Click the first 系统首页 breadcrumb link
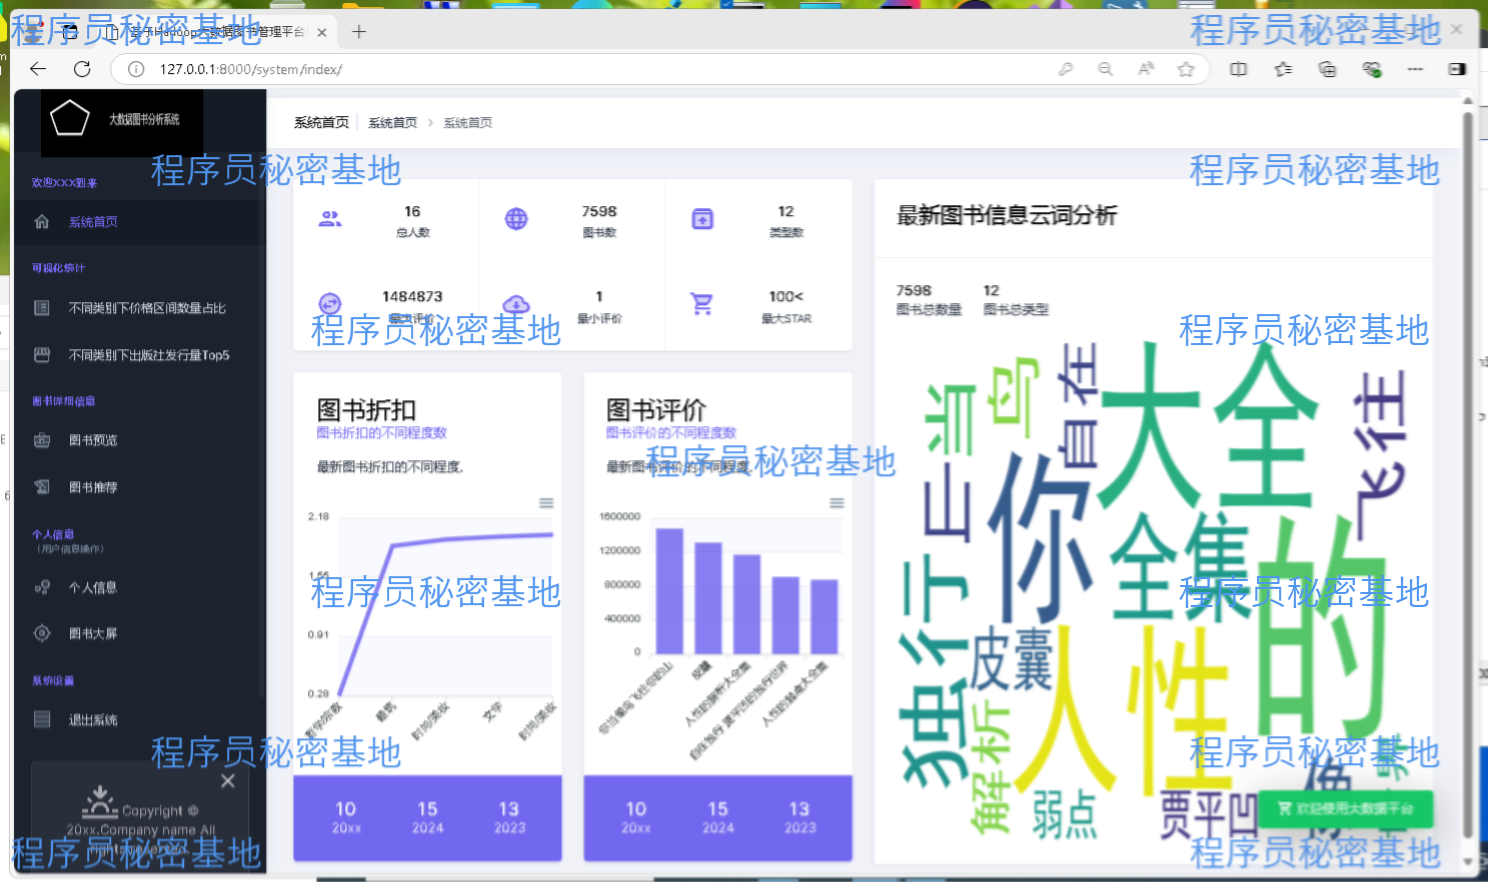1488x882 pixels. coord(392,123)
